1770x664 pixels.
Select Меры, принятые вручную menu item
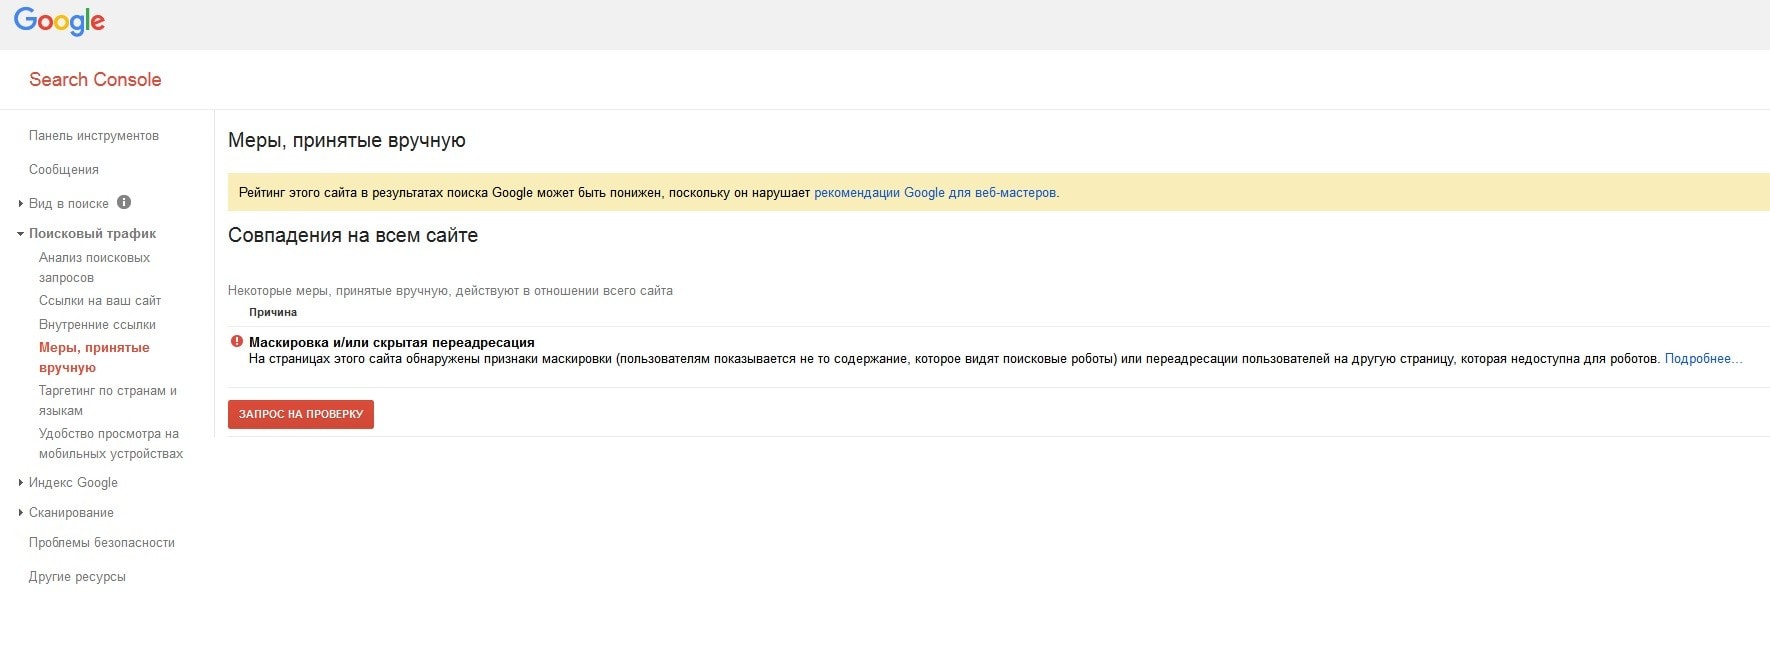point(94,357)
